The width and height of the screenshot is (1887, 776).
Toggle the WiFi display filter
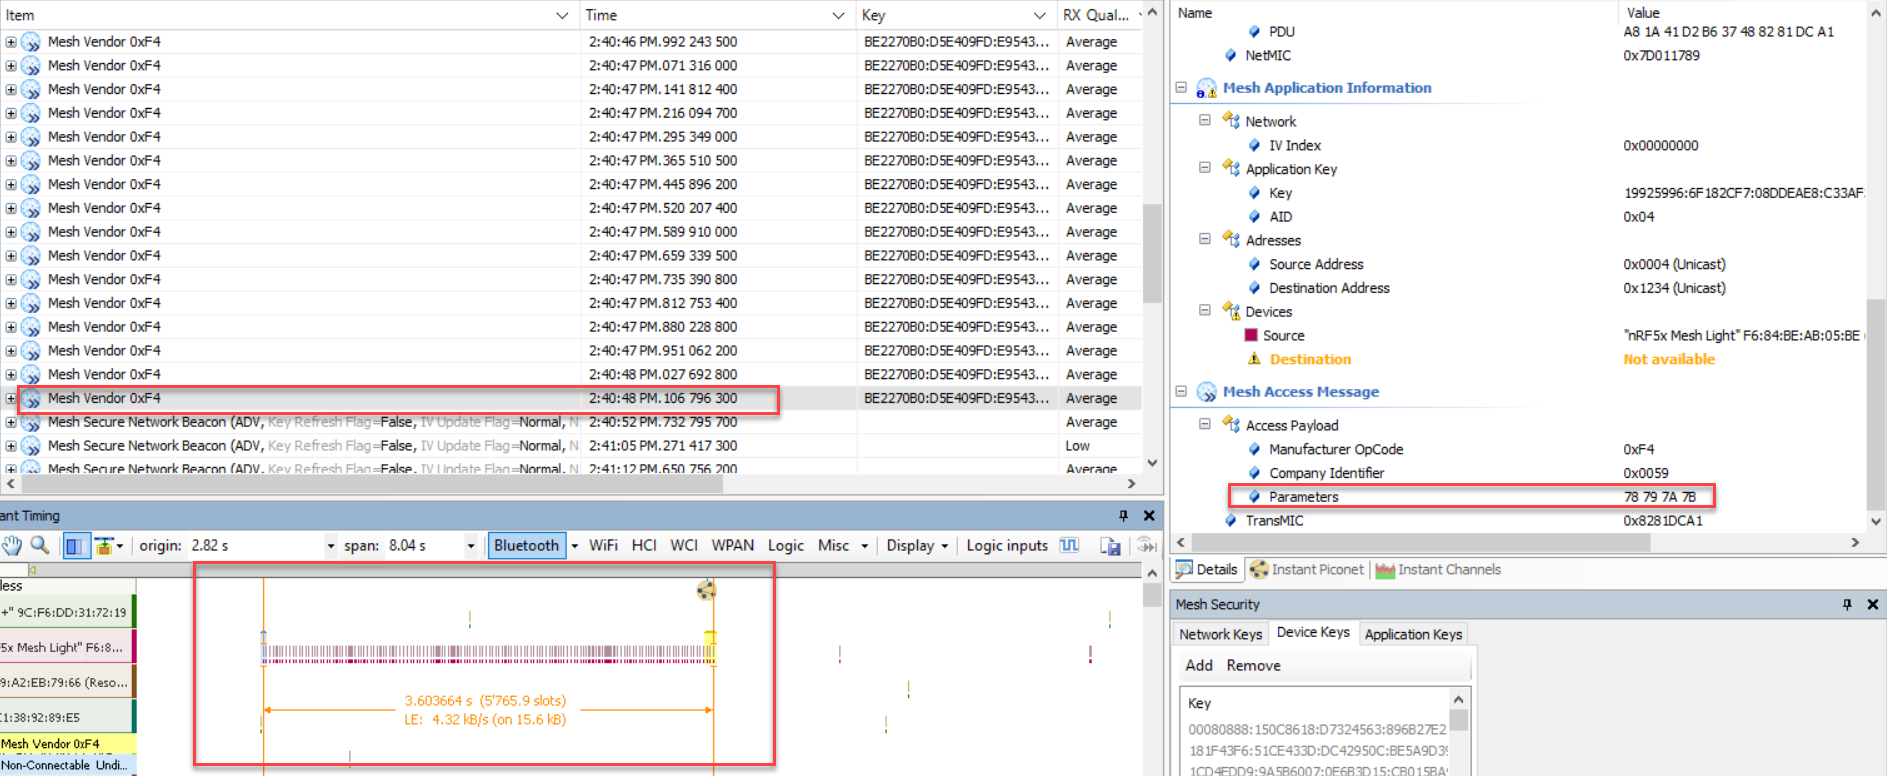click(602, 545)
